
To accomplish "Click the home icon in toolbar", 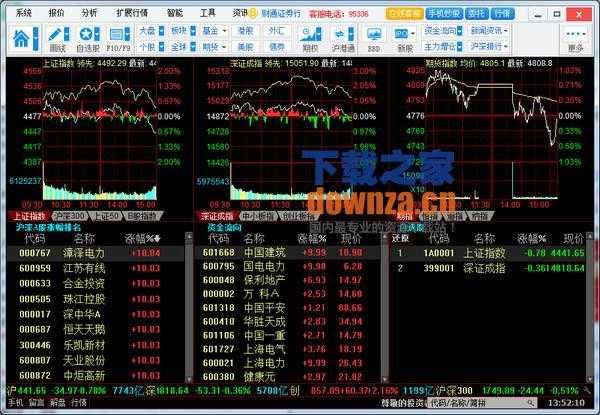I will (22, 38).
